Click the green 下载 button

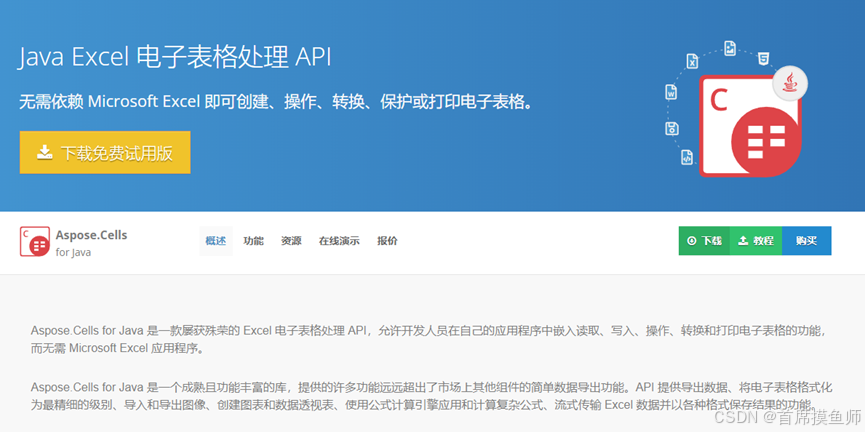point(704,241)
